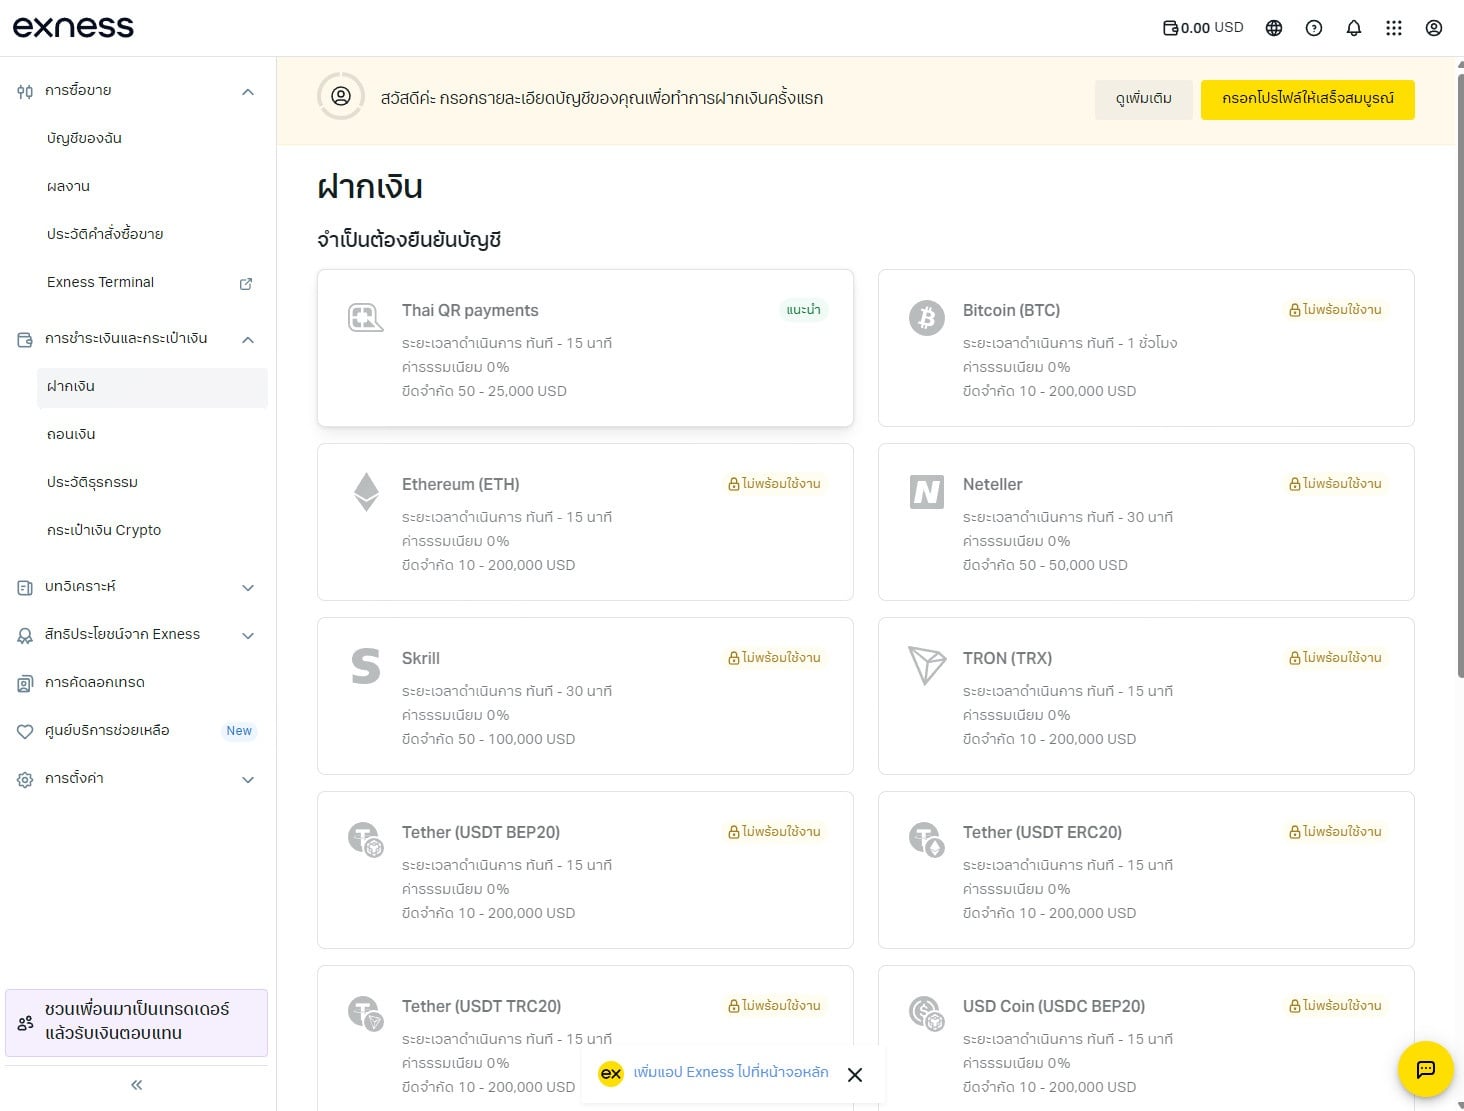1464x1111 pixels.
Task: Click the Exness logo
Action: (x=73, y=27)
